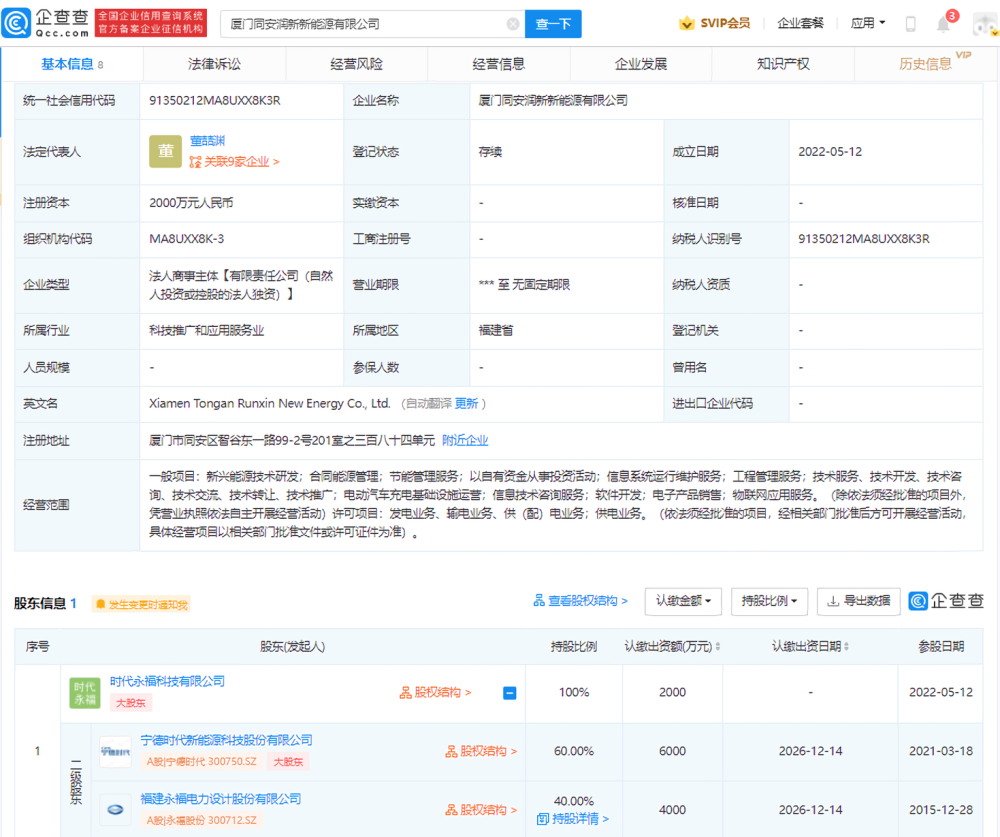
Task: Click the 时代永福 shareholder logo
Action: tap(85, 693)
